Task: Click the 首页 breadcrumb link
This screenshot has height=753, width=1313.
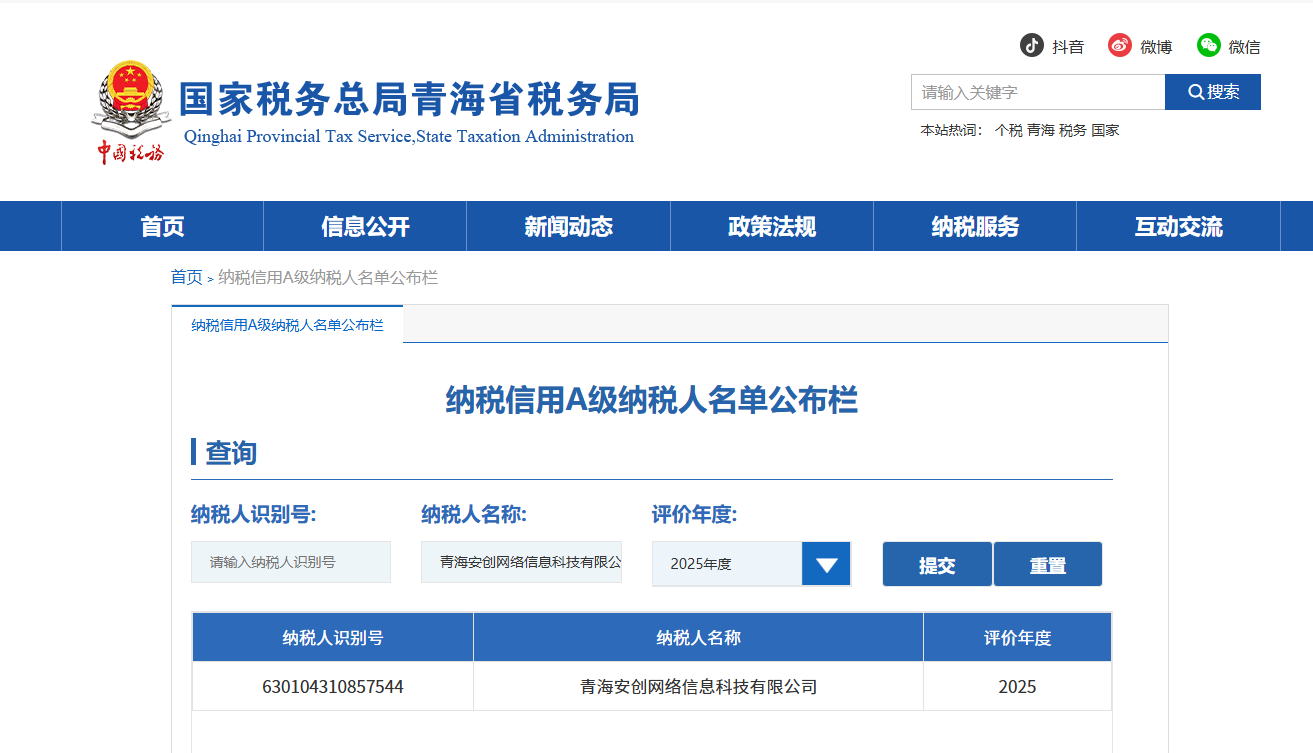Action: (186, 277)
